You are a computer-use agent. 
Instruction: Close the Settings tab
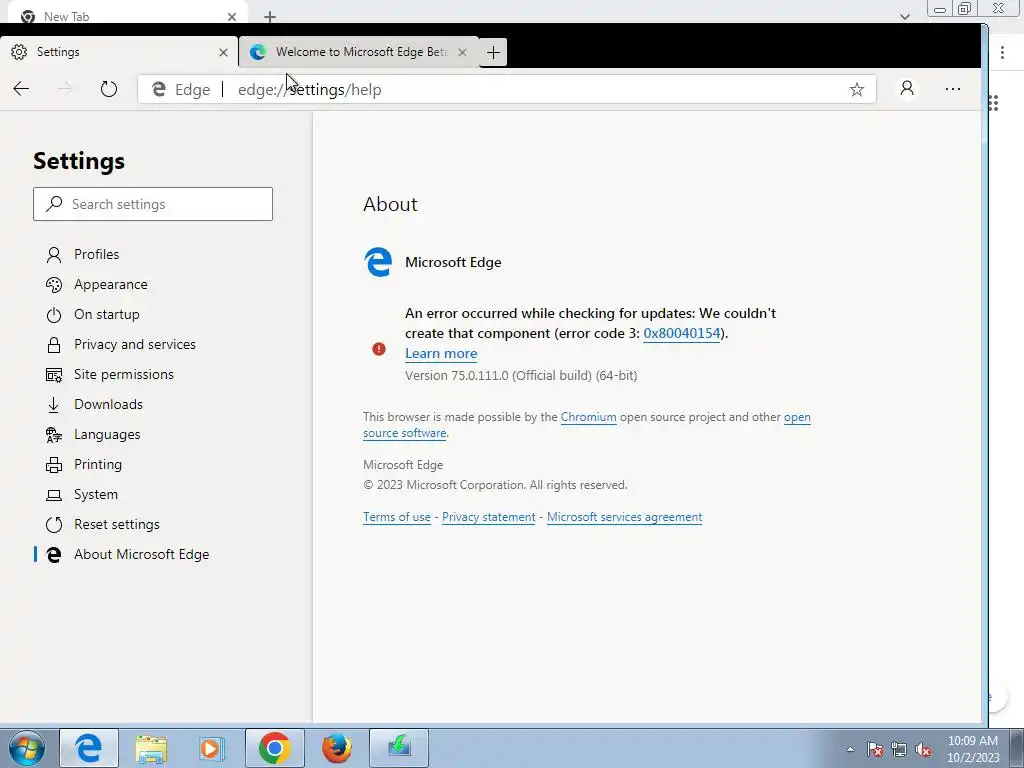pos(223,52)
